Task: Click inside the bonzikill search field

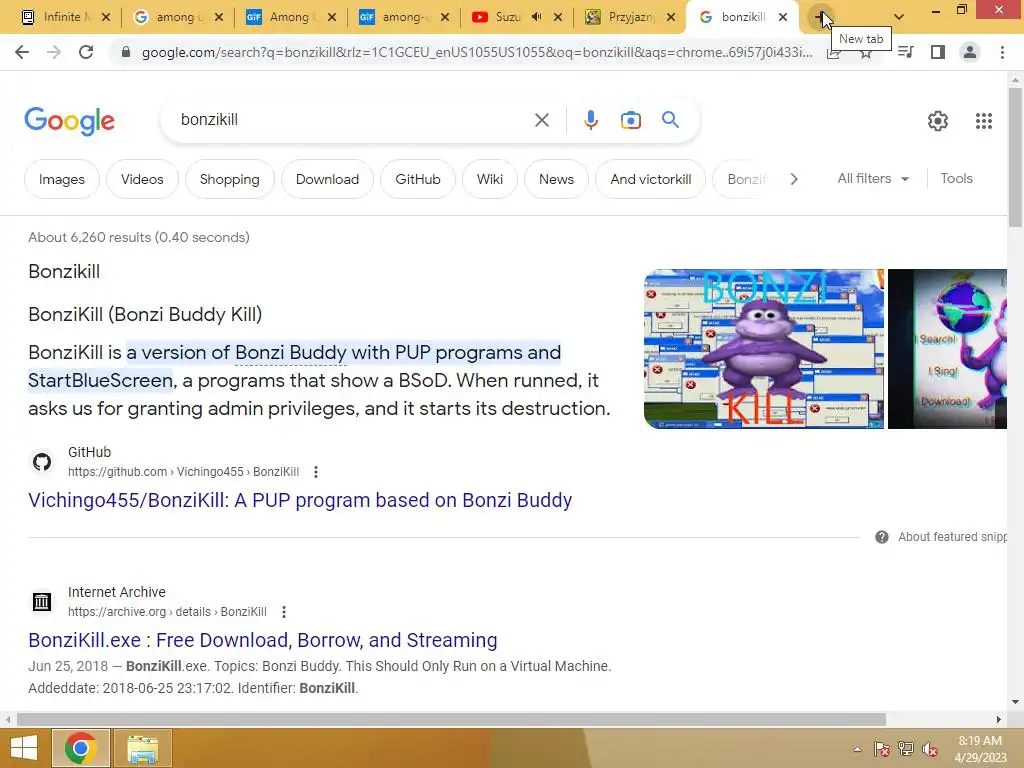Action: coord(353,120)
